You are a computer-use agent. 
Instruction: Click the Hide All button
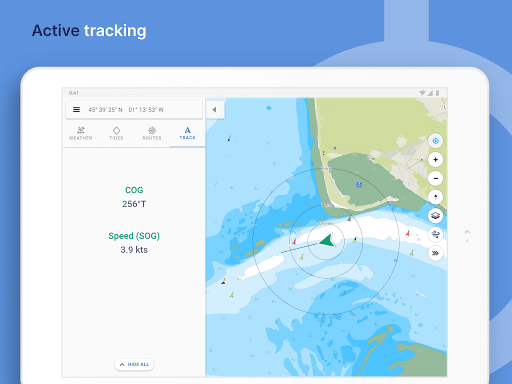click(x=134, y=364)
